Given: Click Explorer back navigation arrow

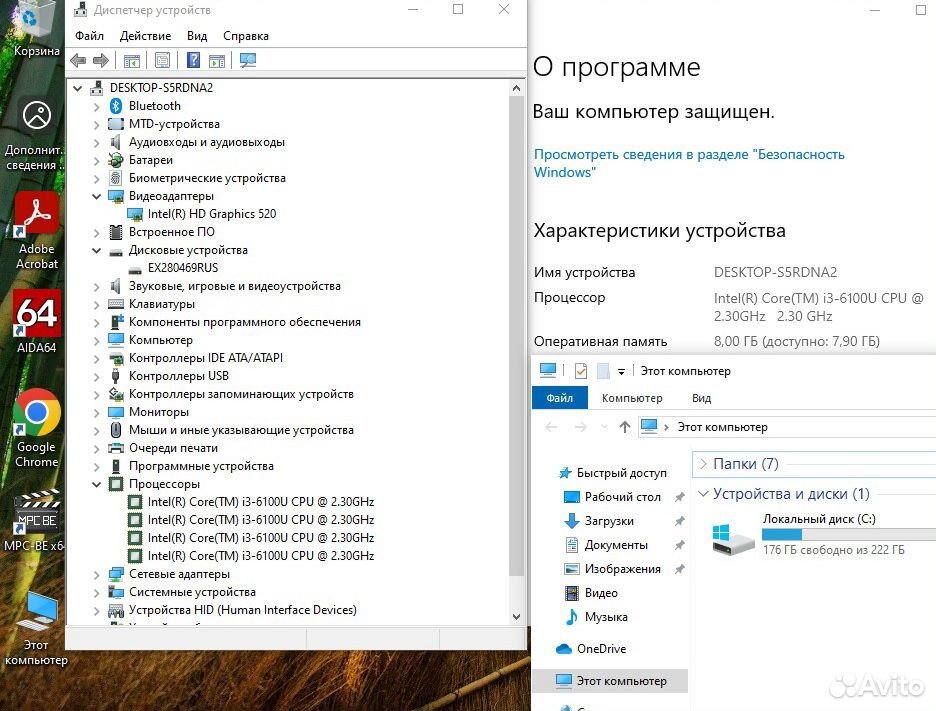Looking at the screenshot, I should click(x=552, y=427).
